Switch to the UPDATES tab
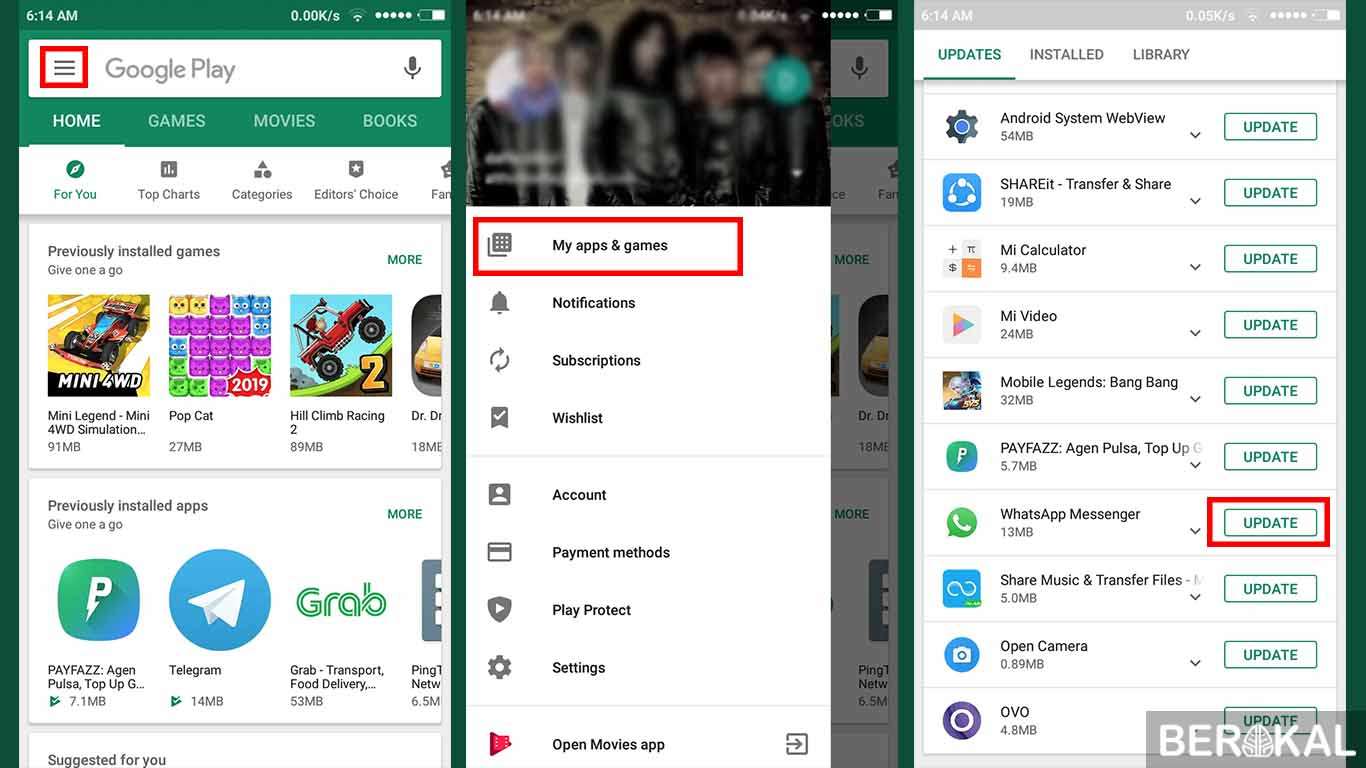This screenshot has width=1366, height=768. tap(969, 55)
